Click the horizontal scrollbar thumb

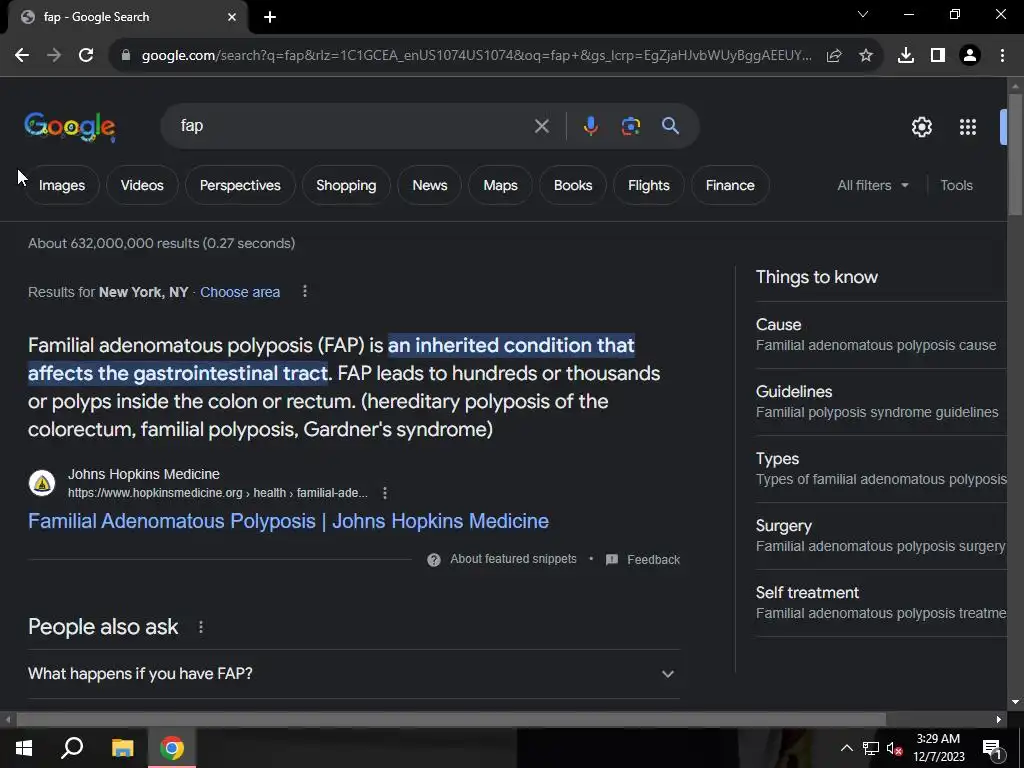click(x=451, y=720)
